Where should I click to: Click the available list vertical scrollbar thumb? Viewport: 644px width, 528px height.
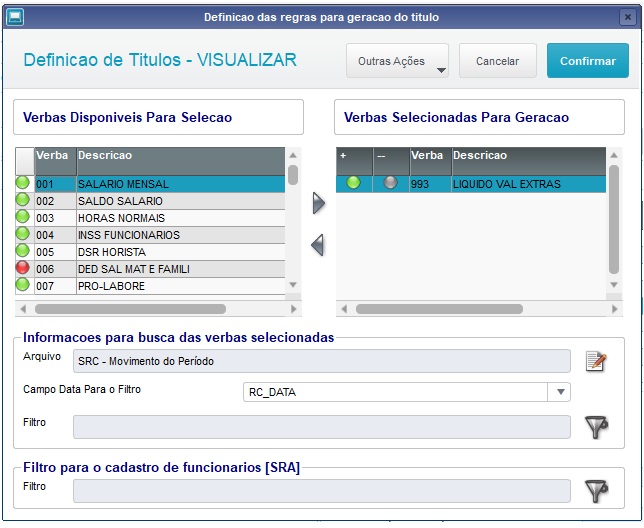(x=293, y=175)
